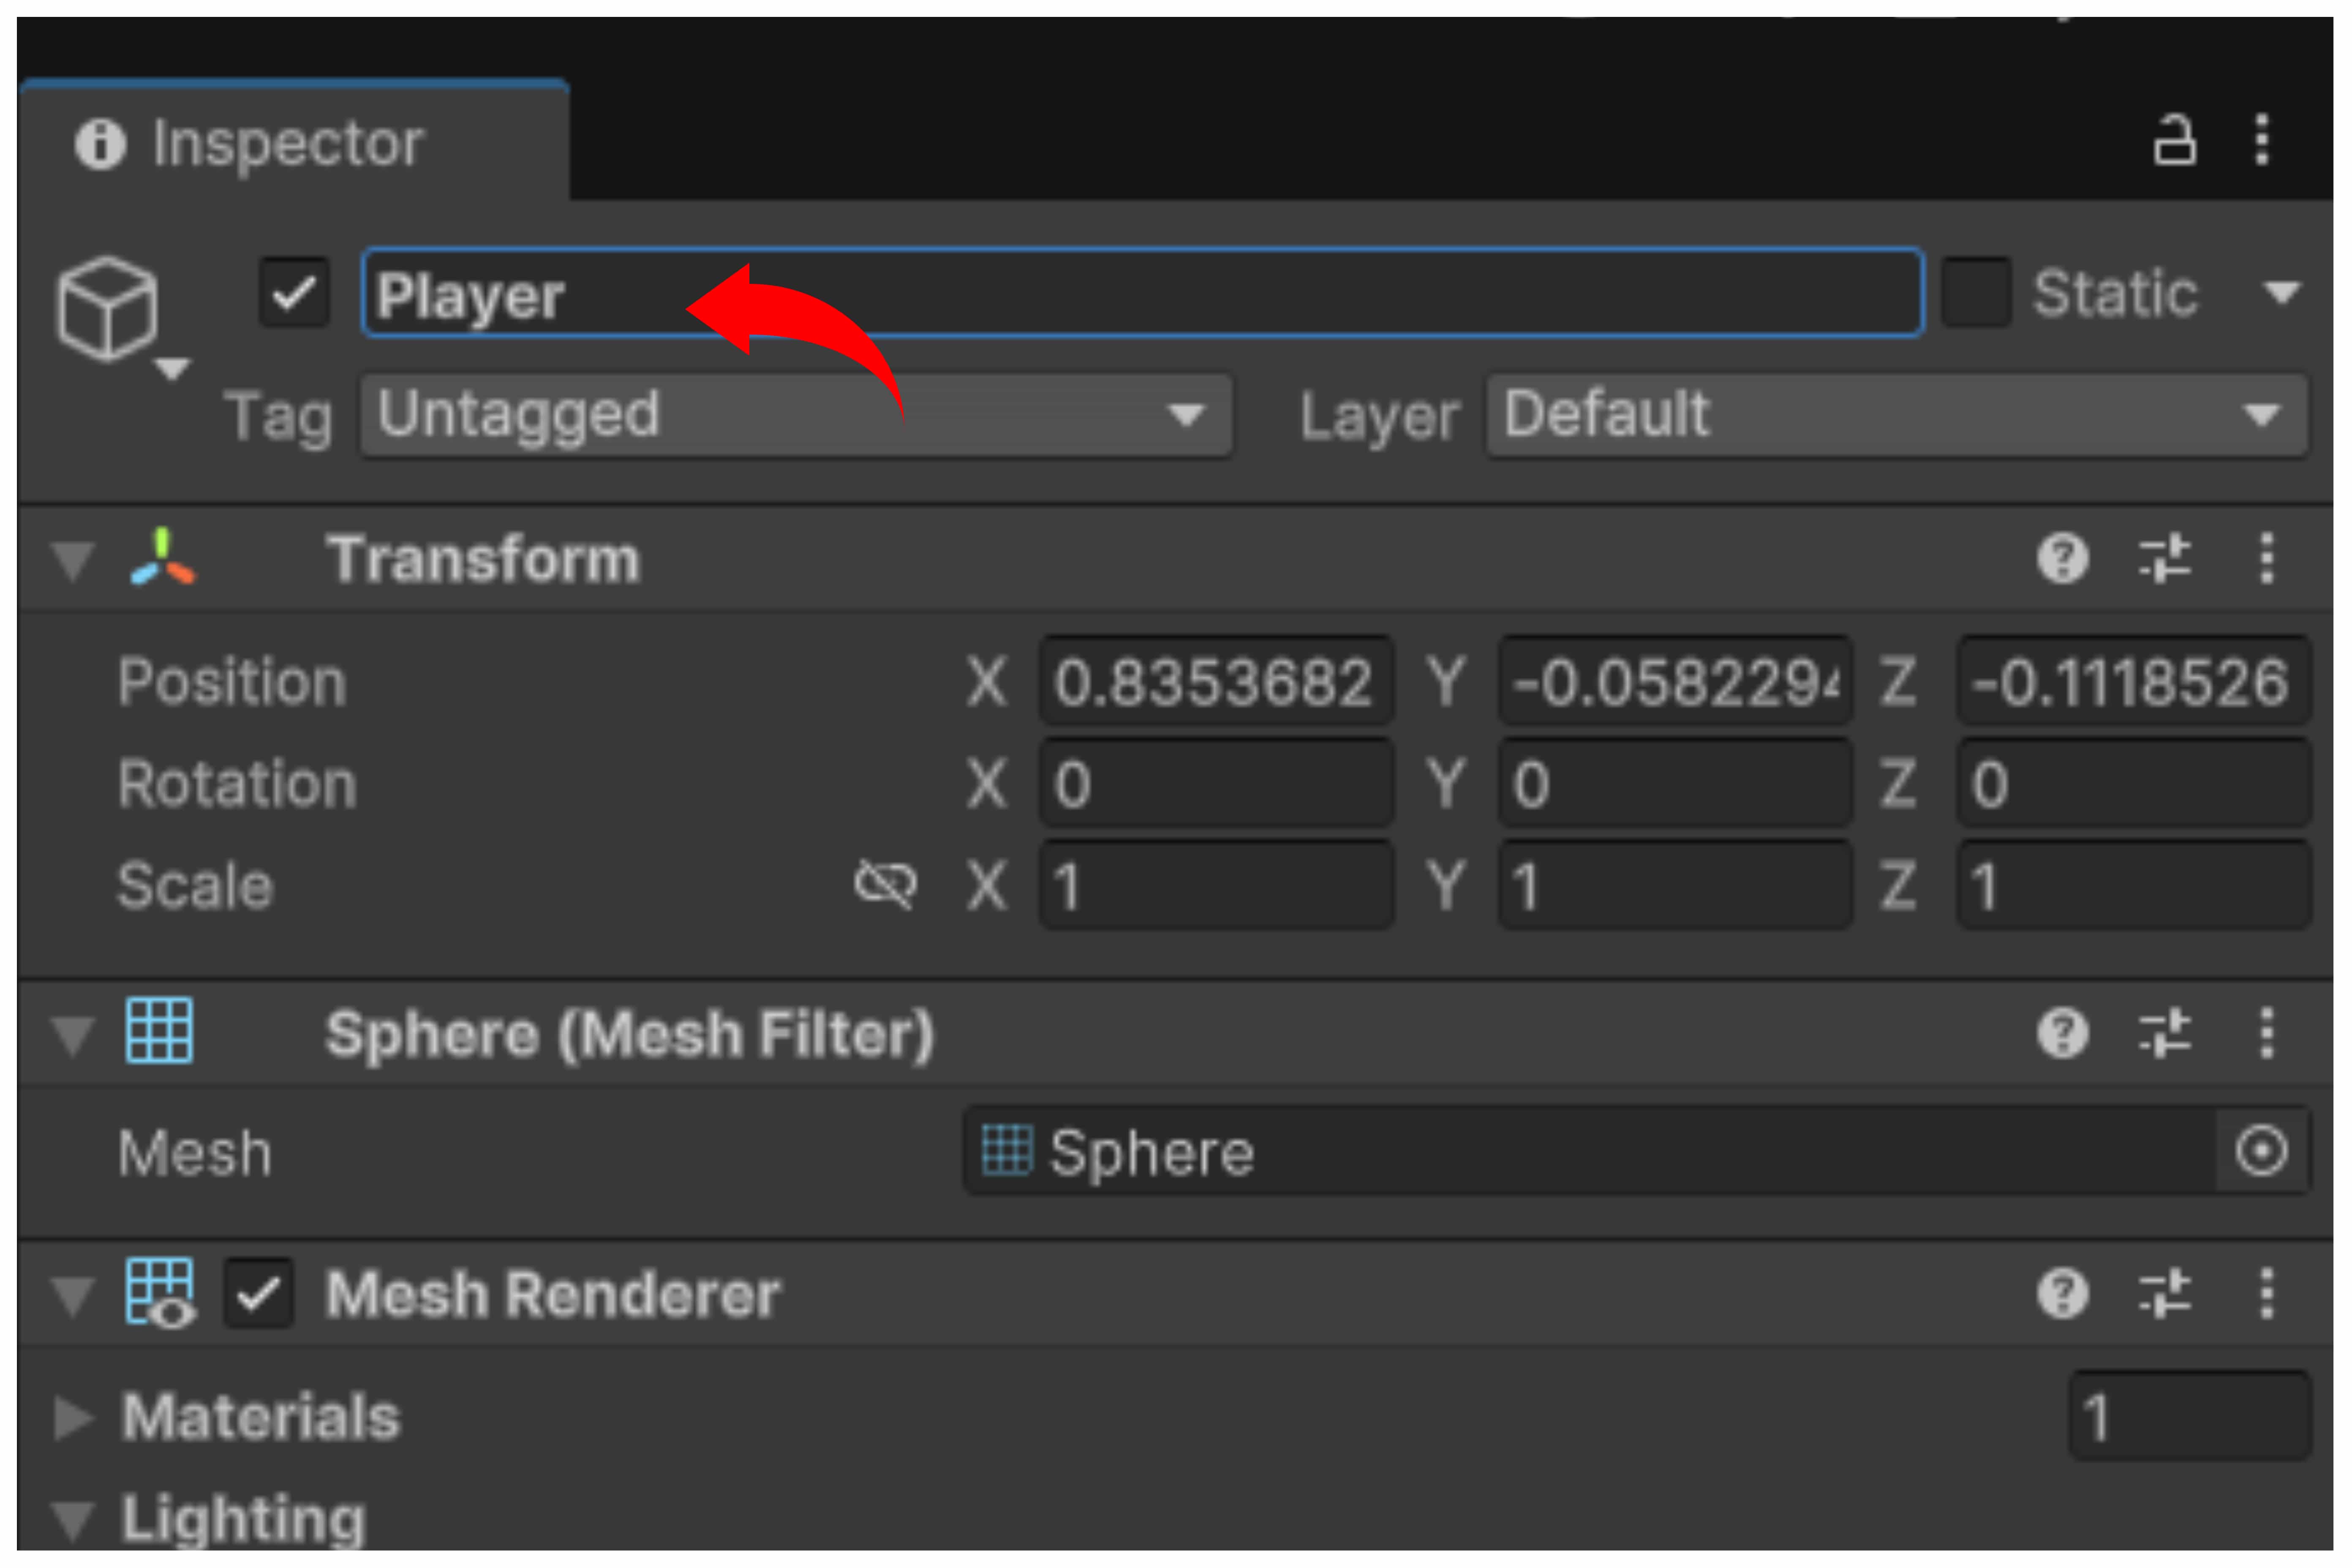
Task: Open Mesh object picker circle
Action: point(2261,1151)
